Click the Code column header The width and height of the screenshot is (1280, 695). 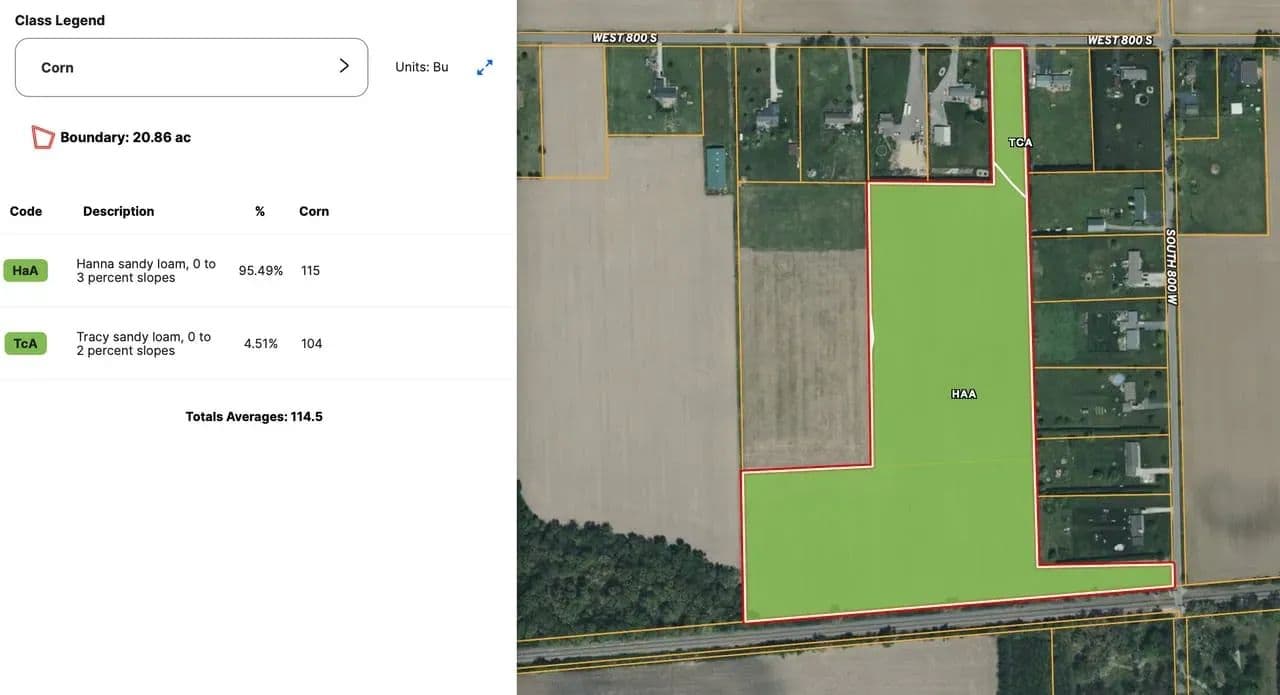[26, 211]
